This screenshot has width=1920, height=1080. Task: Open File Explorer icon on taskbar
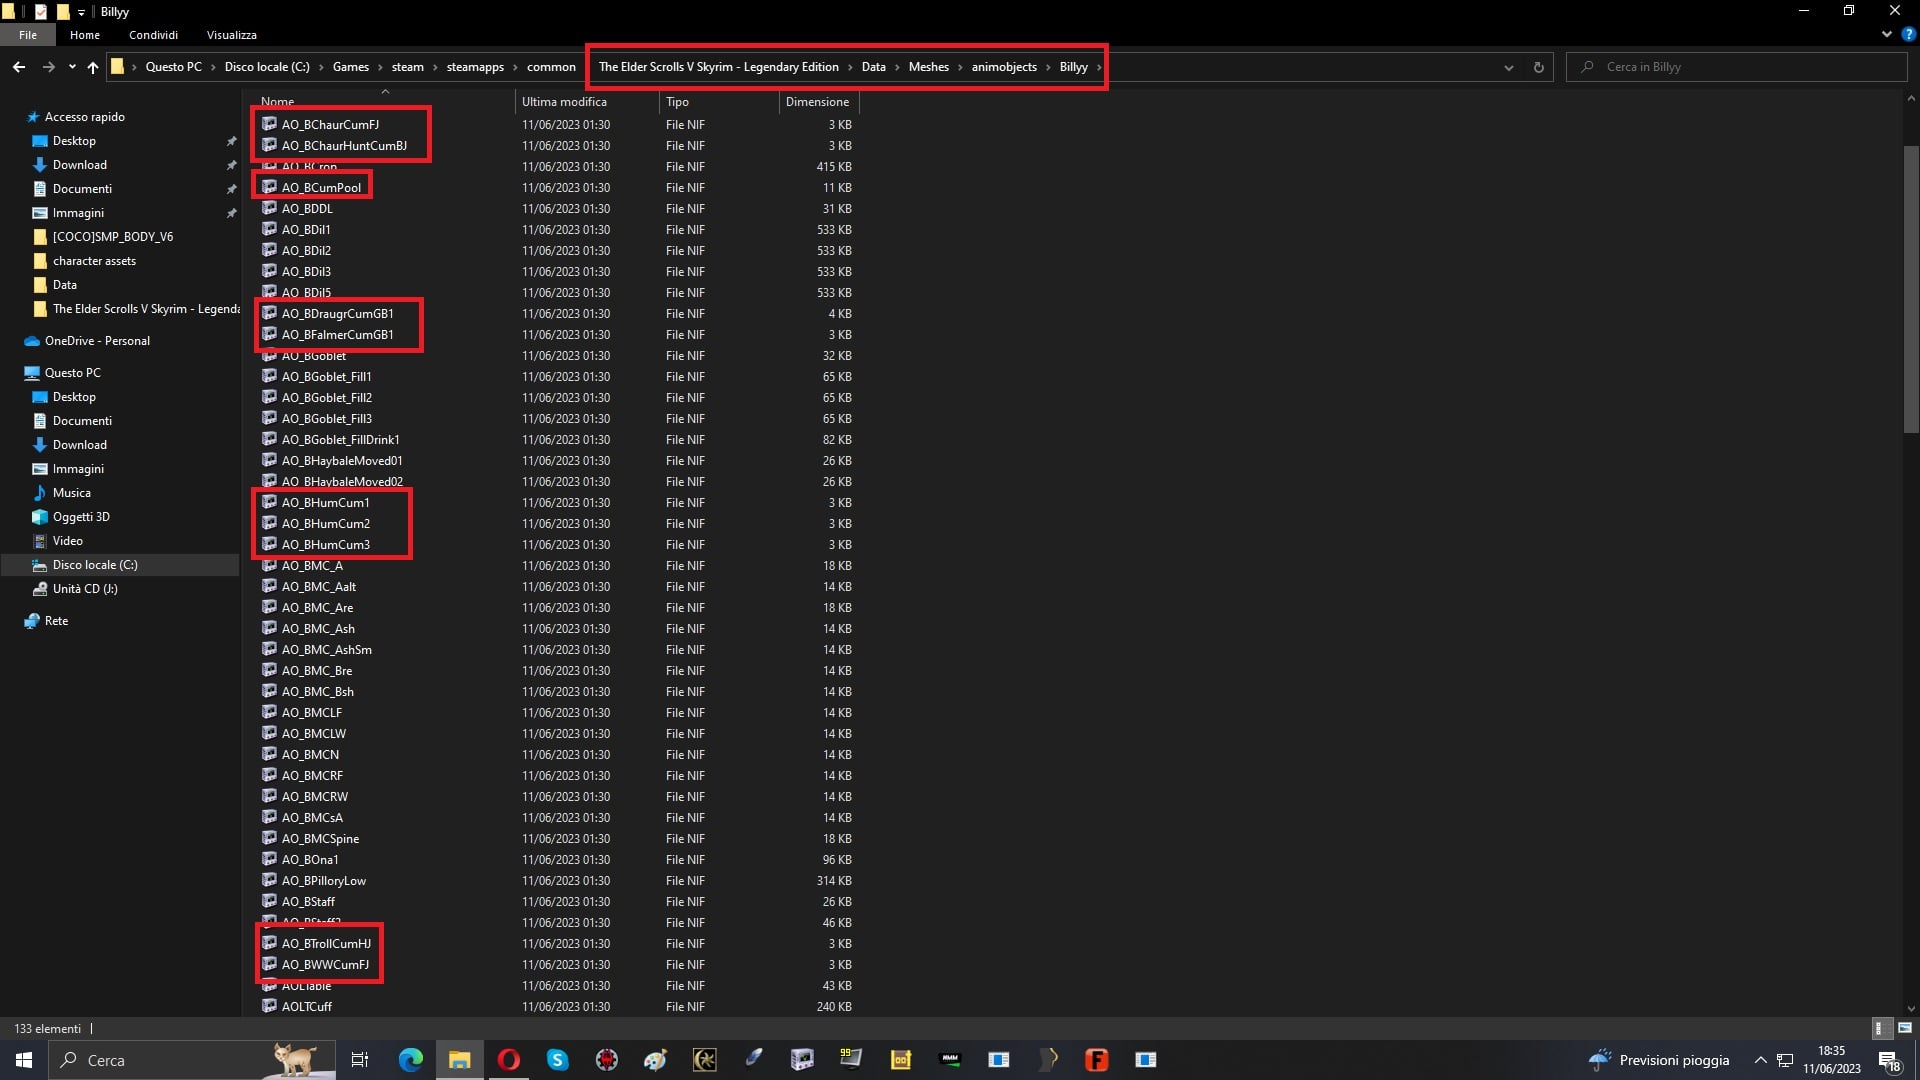coord(459,1060)
